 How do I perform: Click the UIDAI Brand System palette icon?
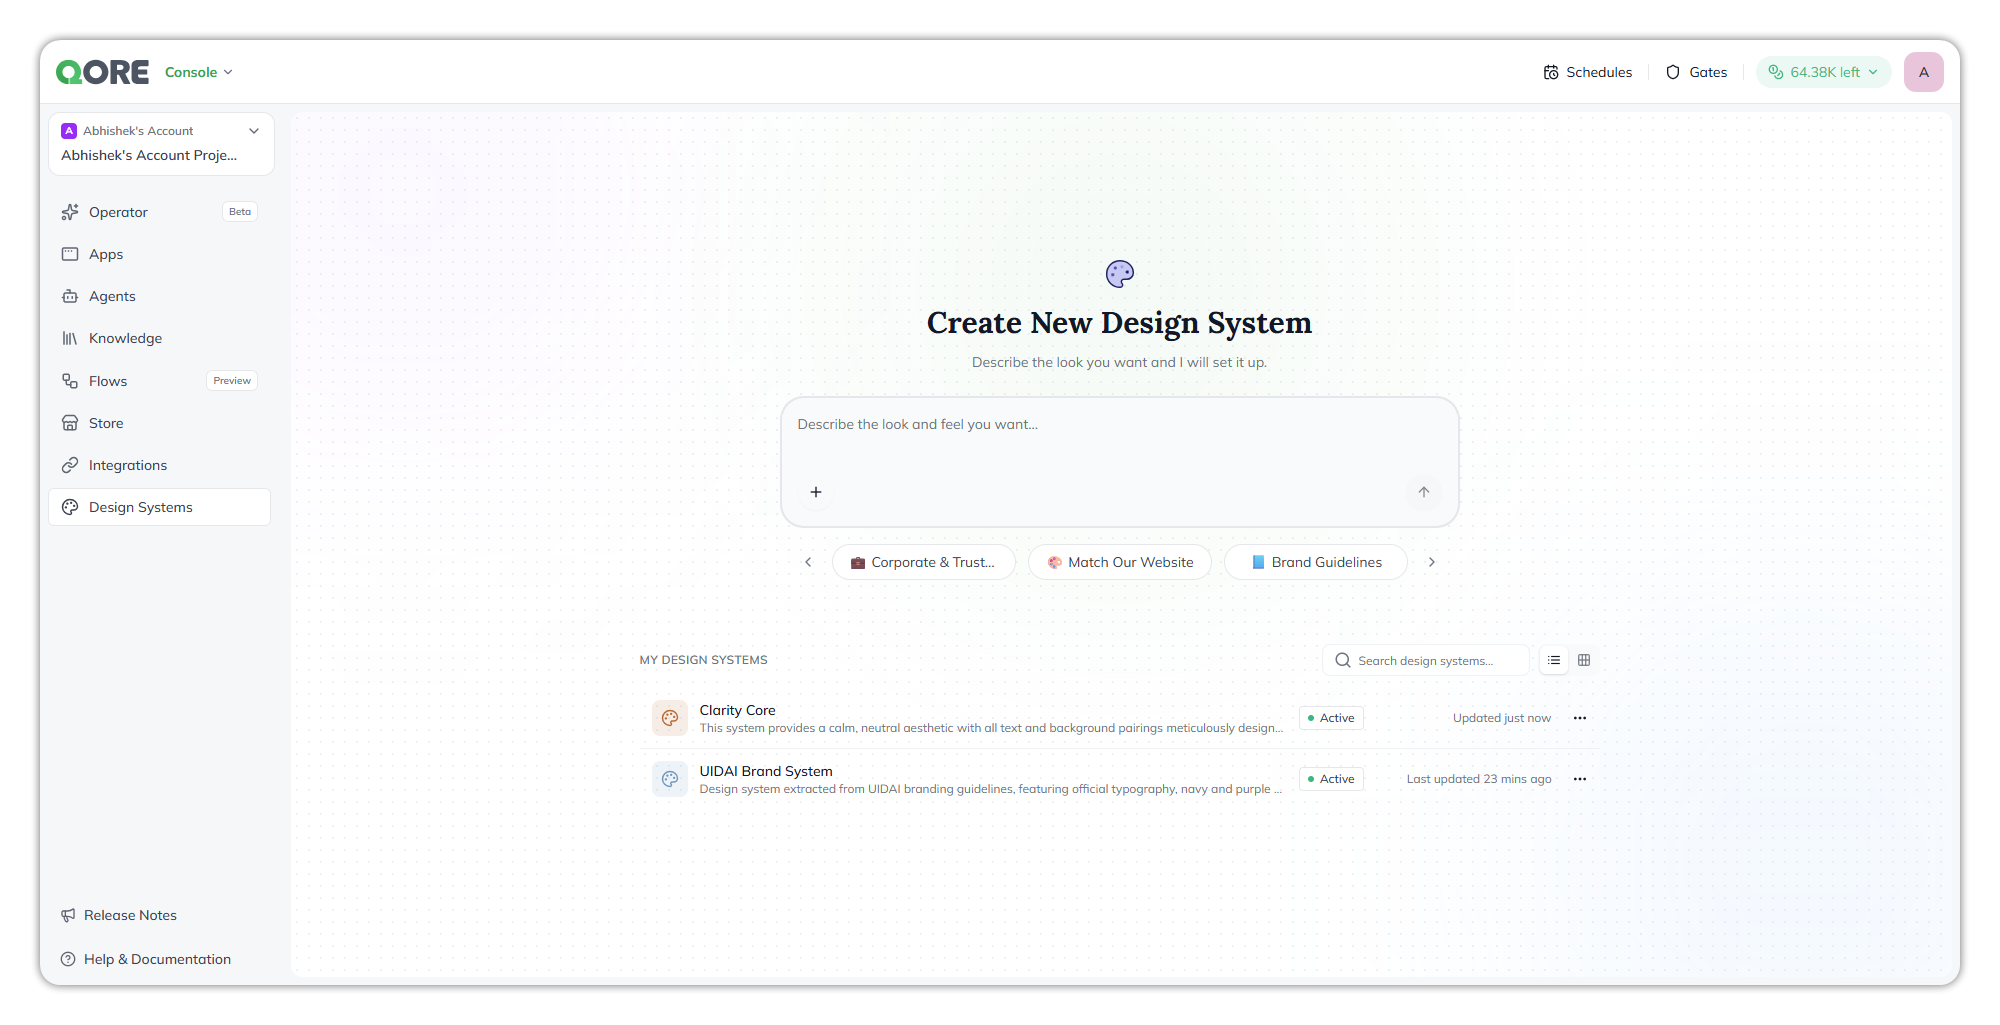(x=670, y=779)
